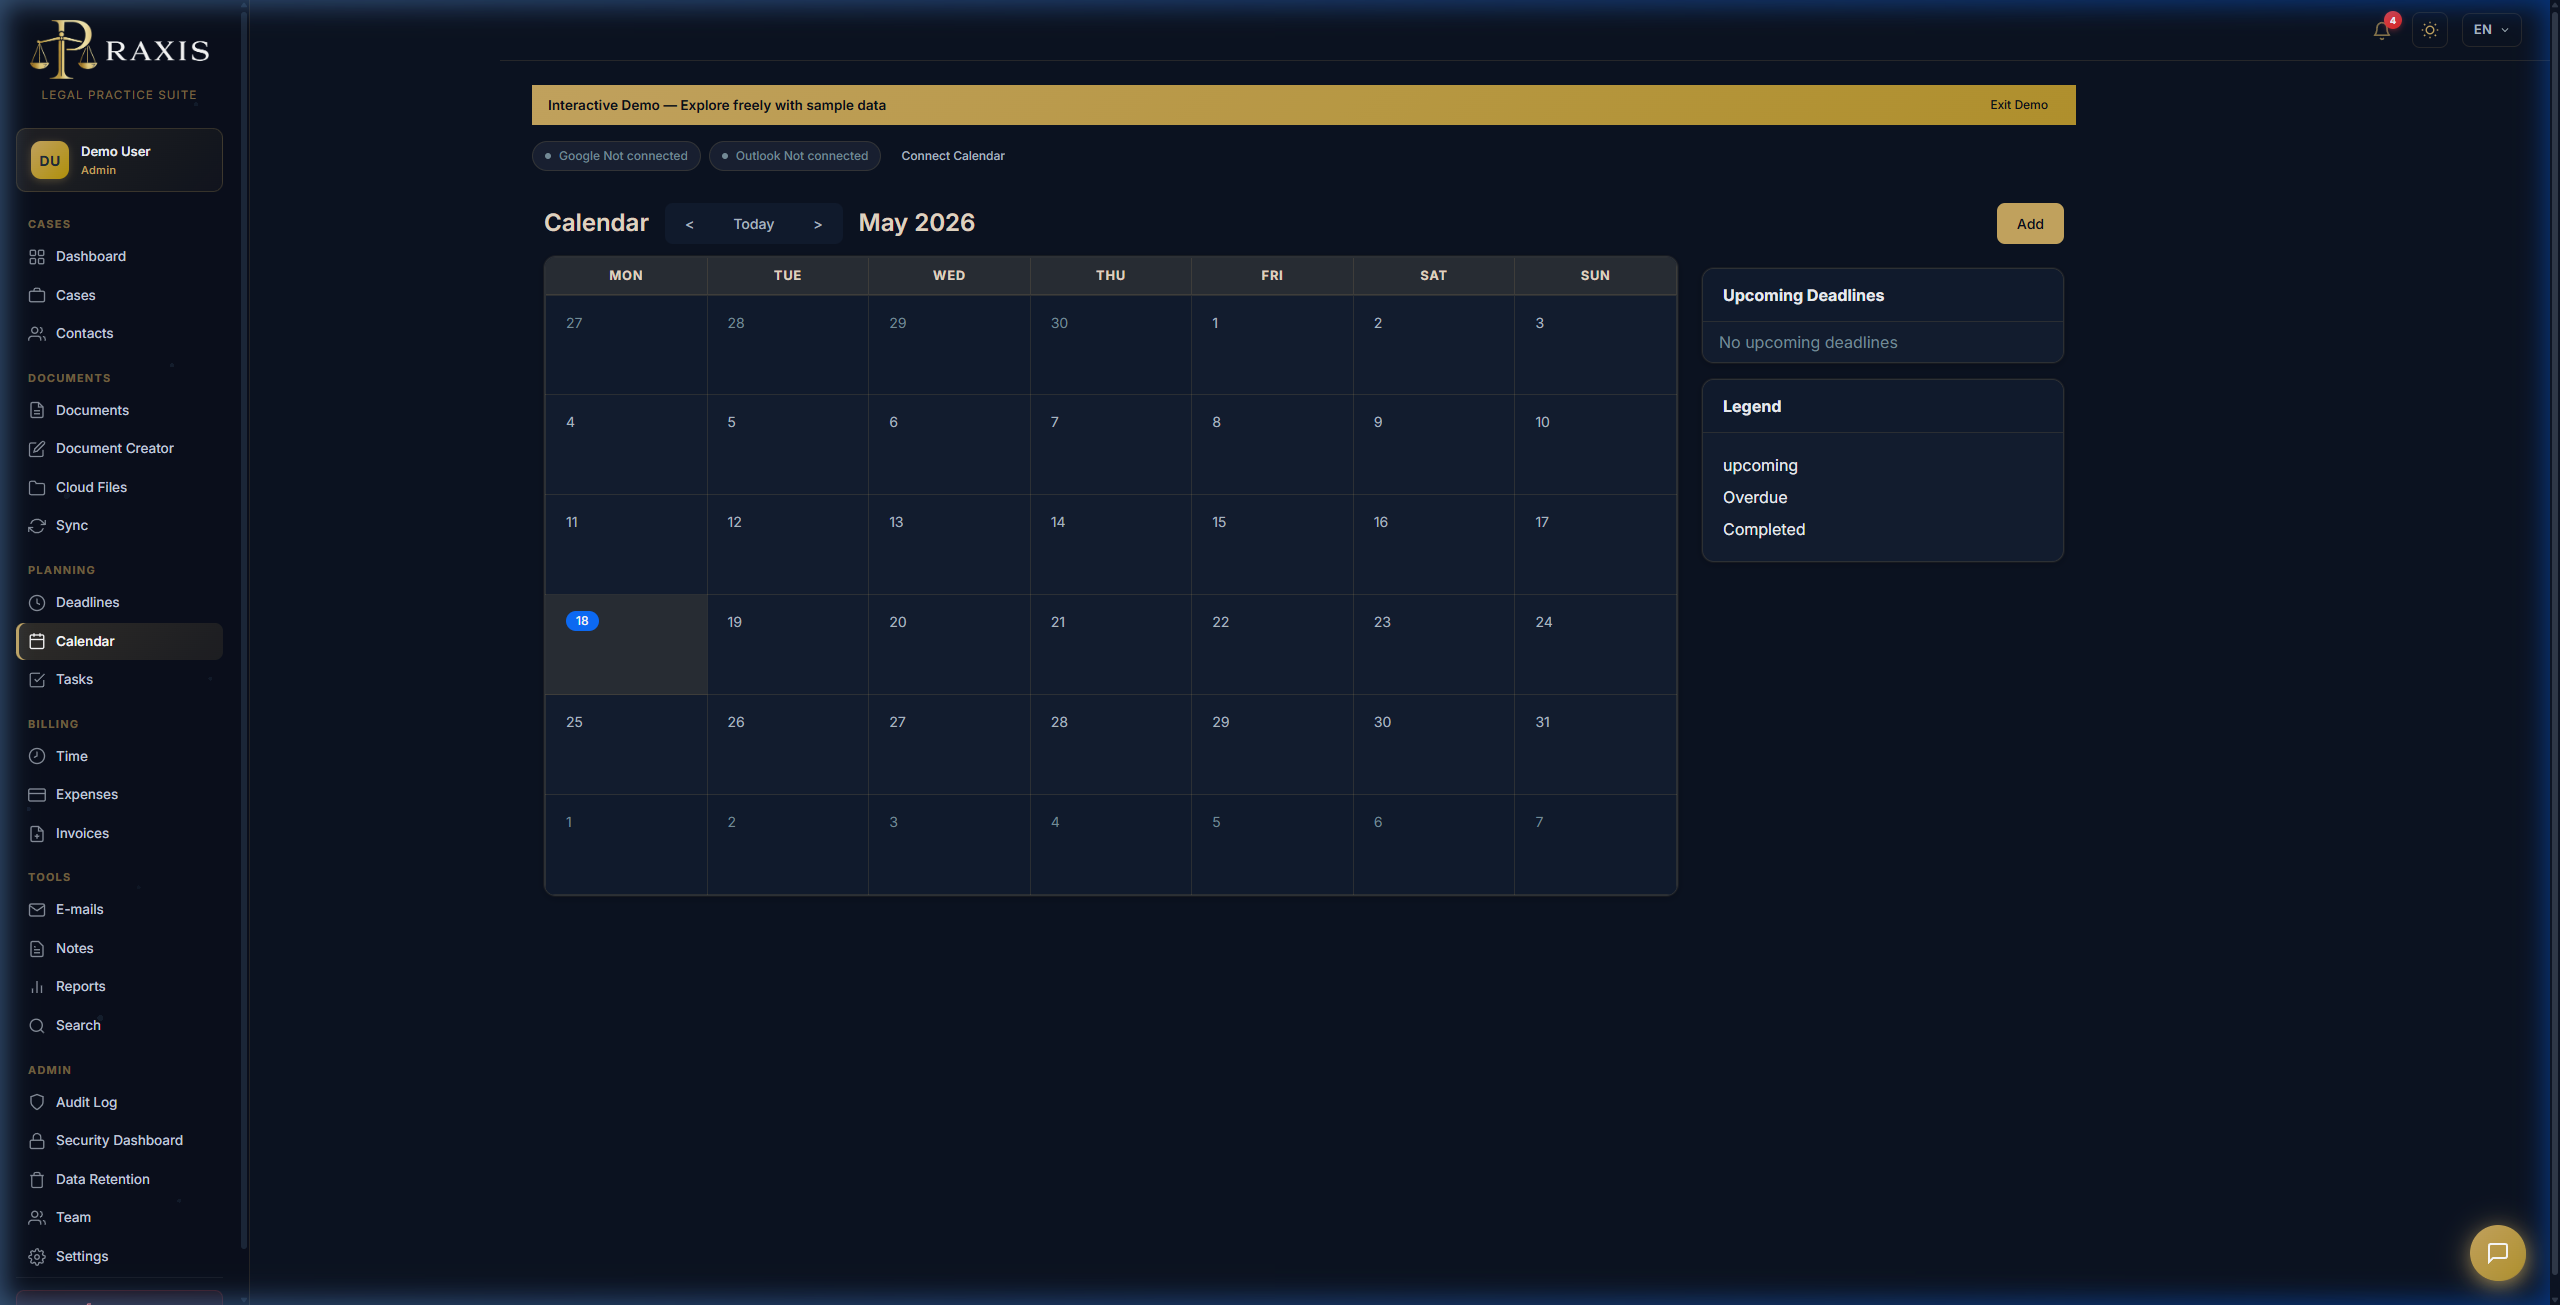
Task: Go to next month arrow
Action: [x=818, y=224]
